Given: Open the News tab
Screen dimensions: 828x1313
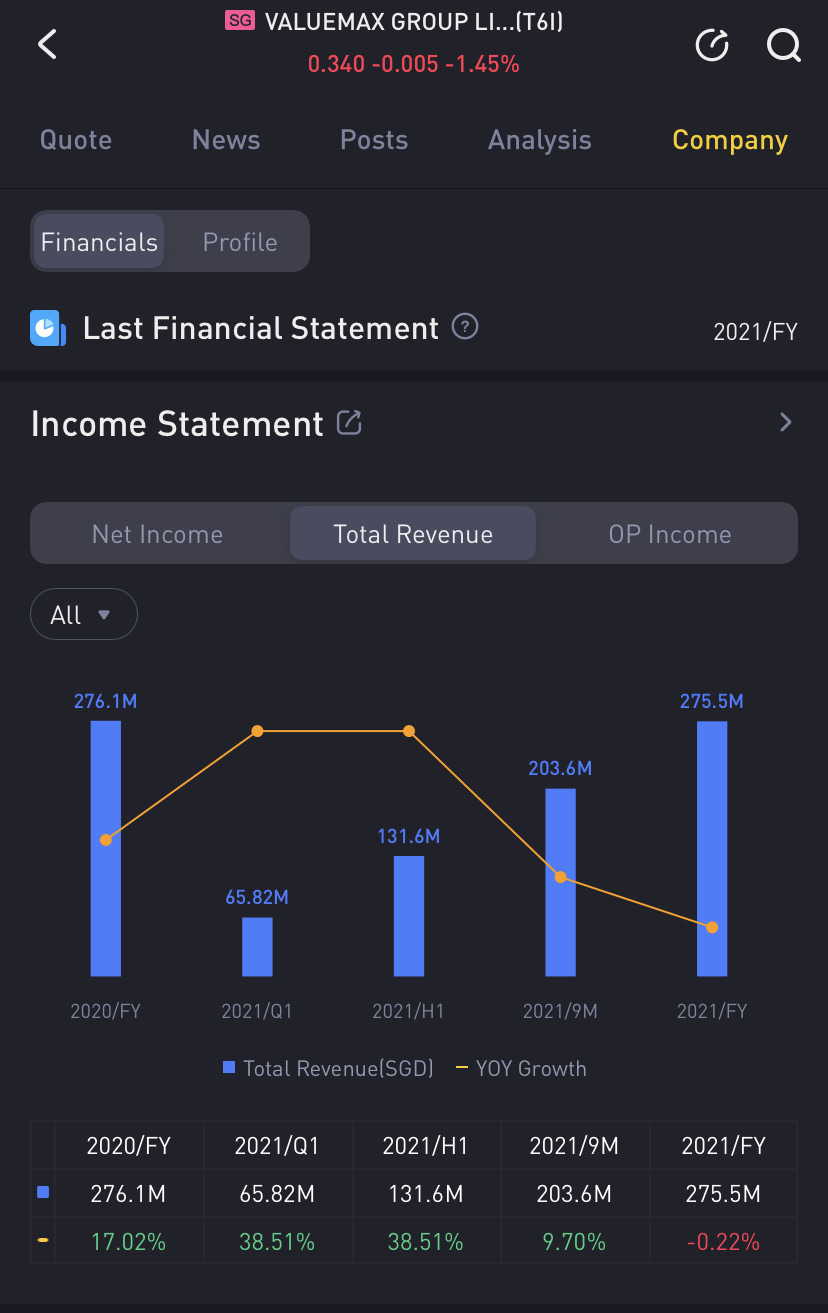Looking at the screenshot, I should (x=226, y=140).
